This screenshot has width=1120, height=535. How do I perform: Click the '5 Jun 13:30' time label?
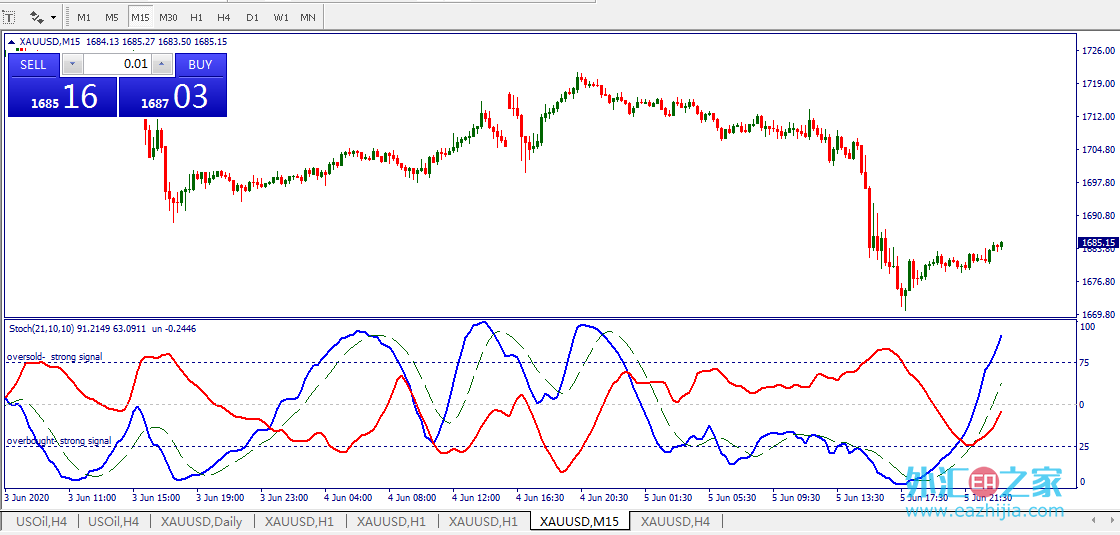pos(861,497)
